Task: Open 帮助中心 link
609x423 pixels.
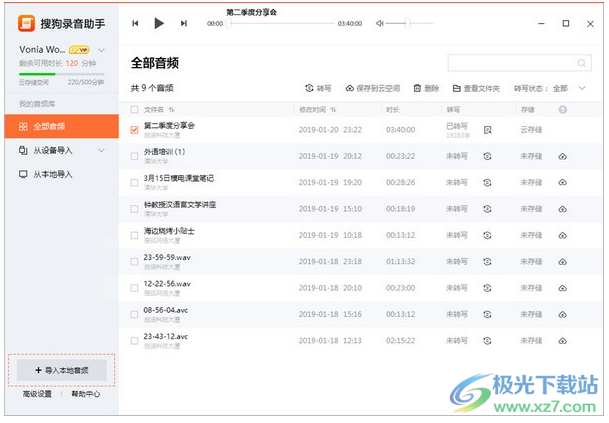Action: tap(85, 394)
